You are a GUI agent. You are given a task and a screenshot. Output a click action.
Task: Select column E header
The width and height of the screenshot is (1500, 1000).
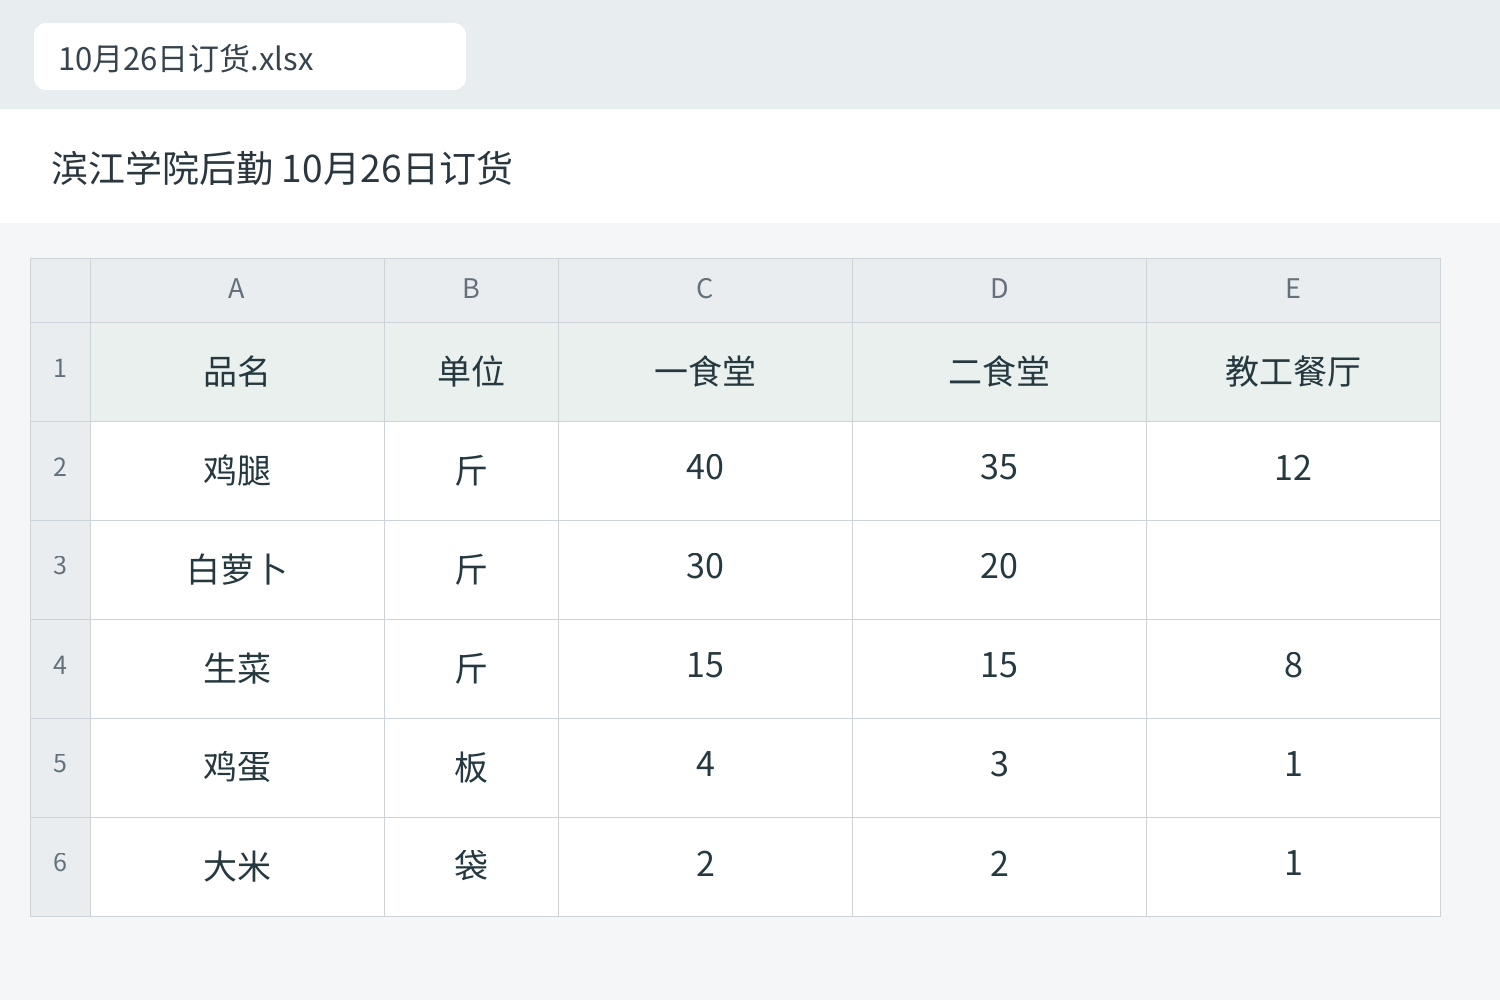(1293, 290)
